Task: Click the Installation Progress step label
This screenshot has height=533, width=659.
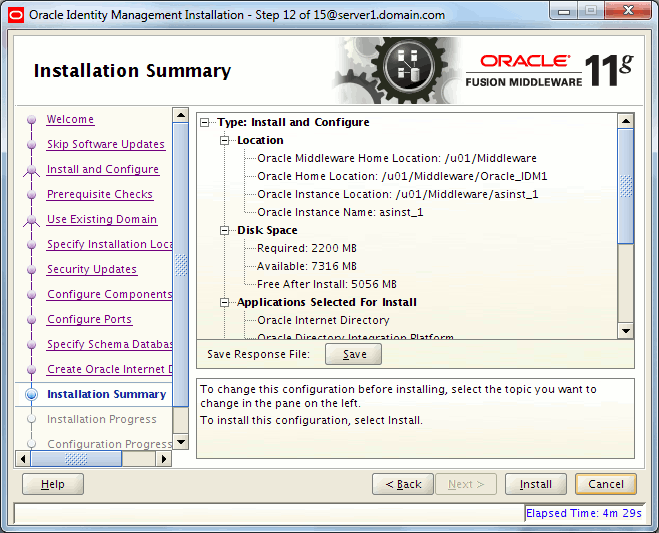Action: click(102, 419)
